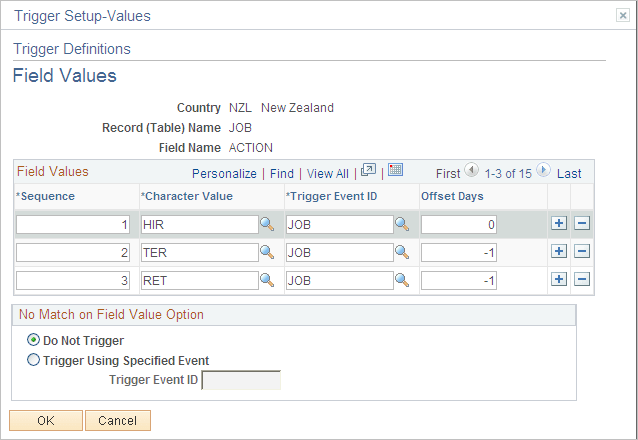
Task: Edit the RET Character Value field
Action: (x=200, y=281)
